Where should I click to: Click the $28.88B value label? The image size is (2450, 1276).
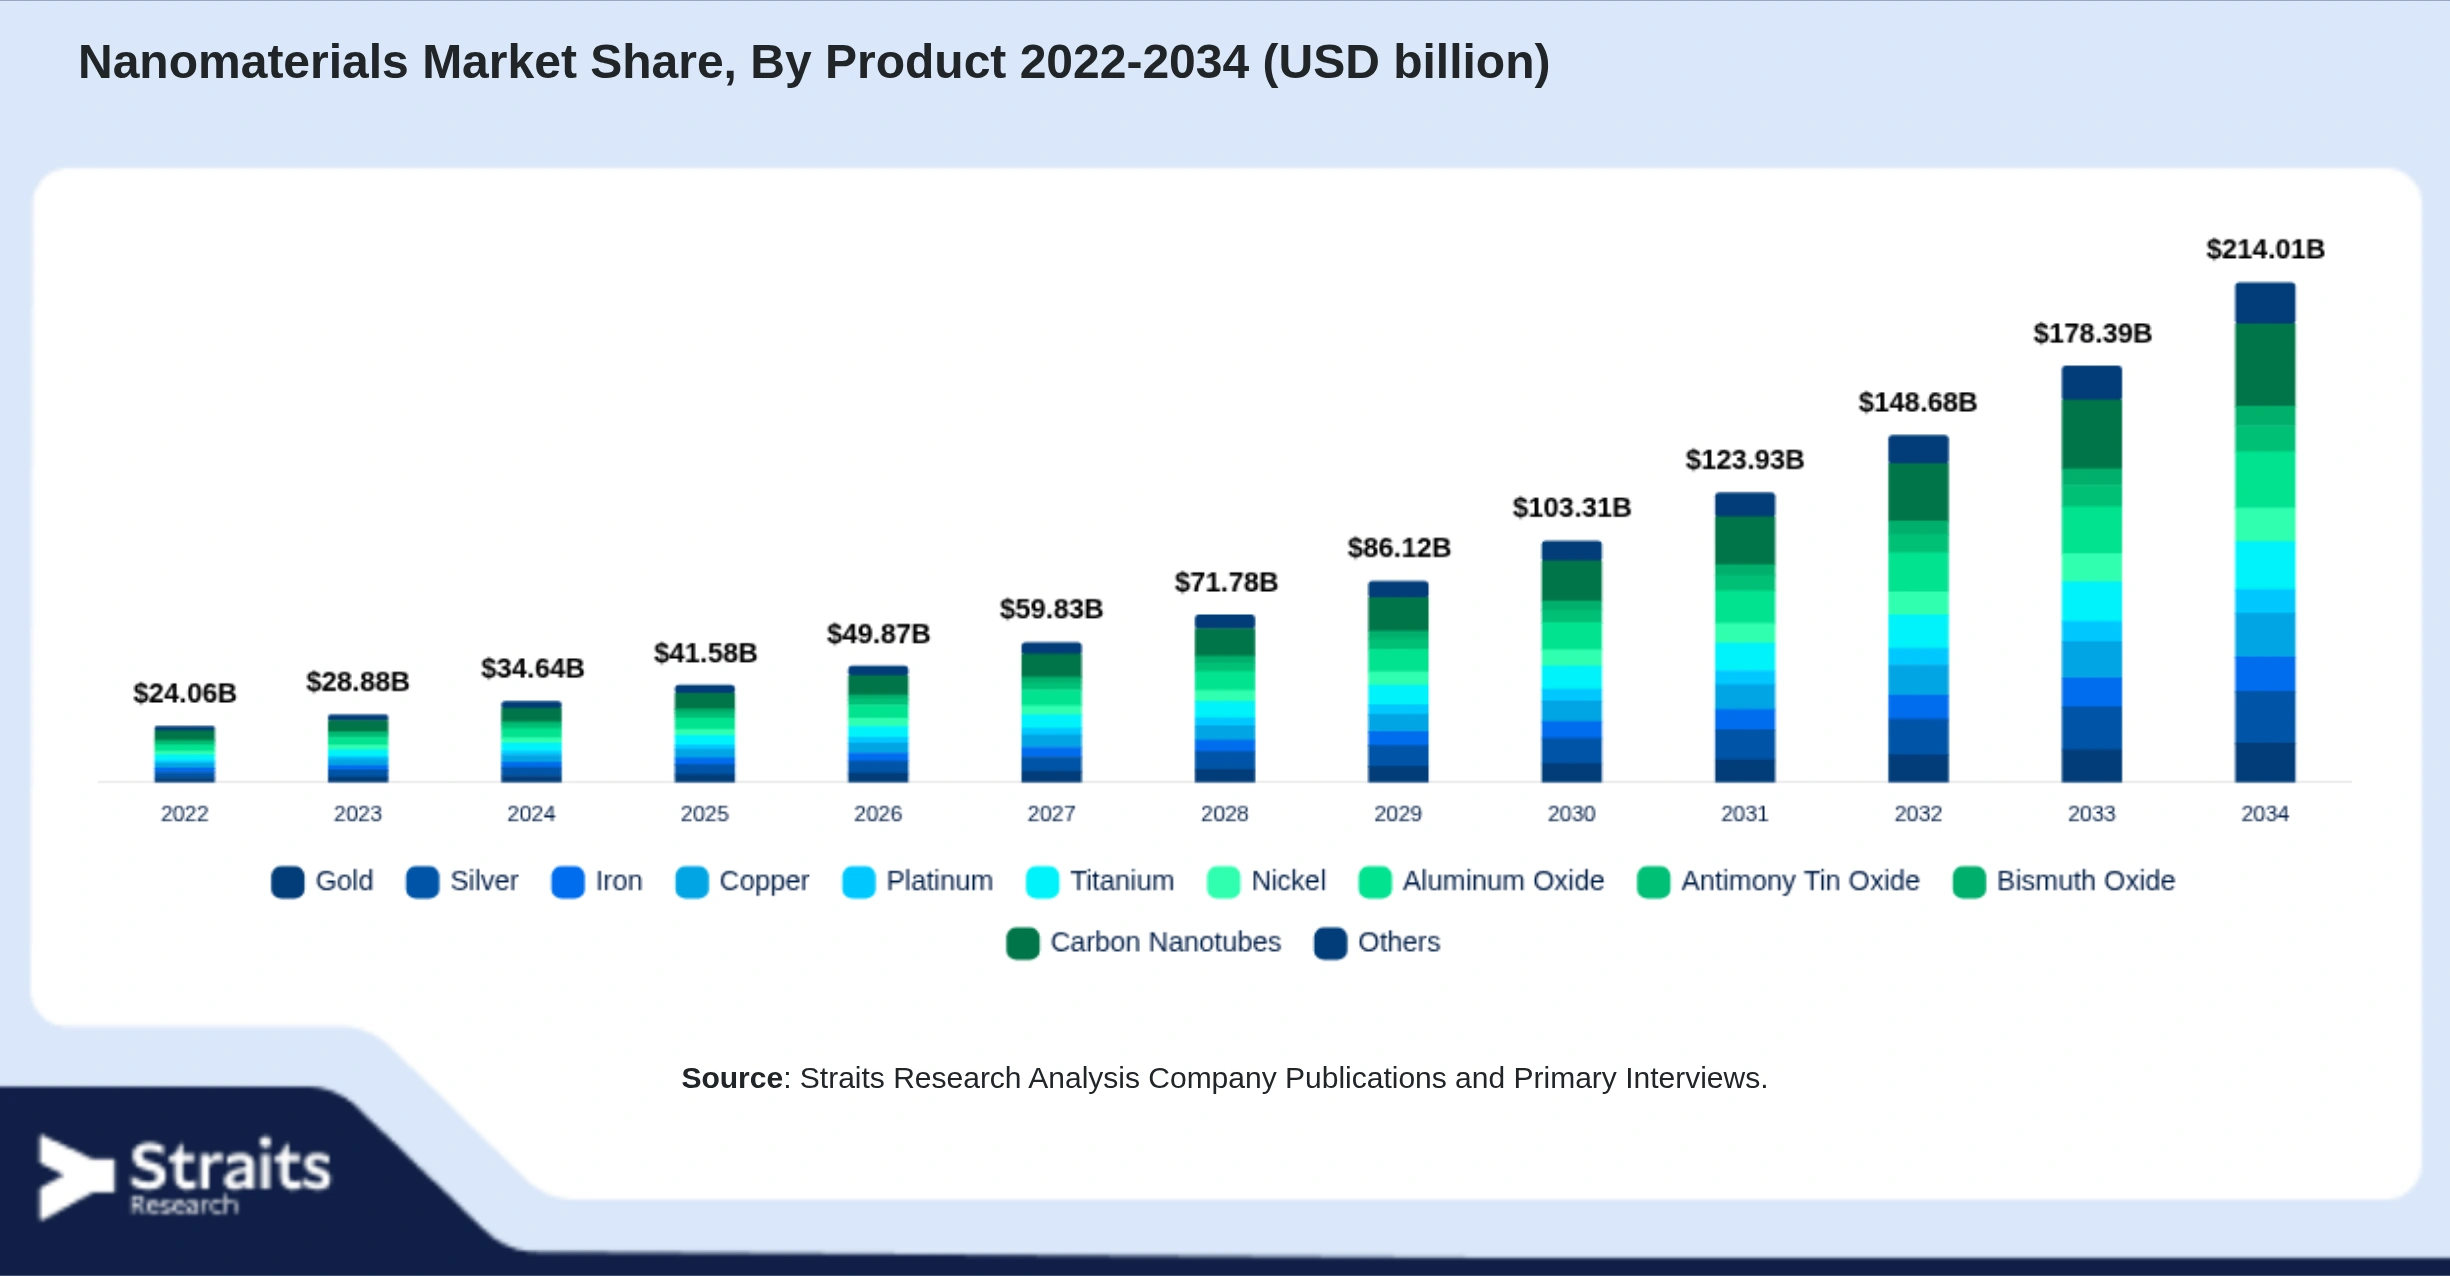coord(358,682)
